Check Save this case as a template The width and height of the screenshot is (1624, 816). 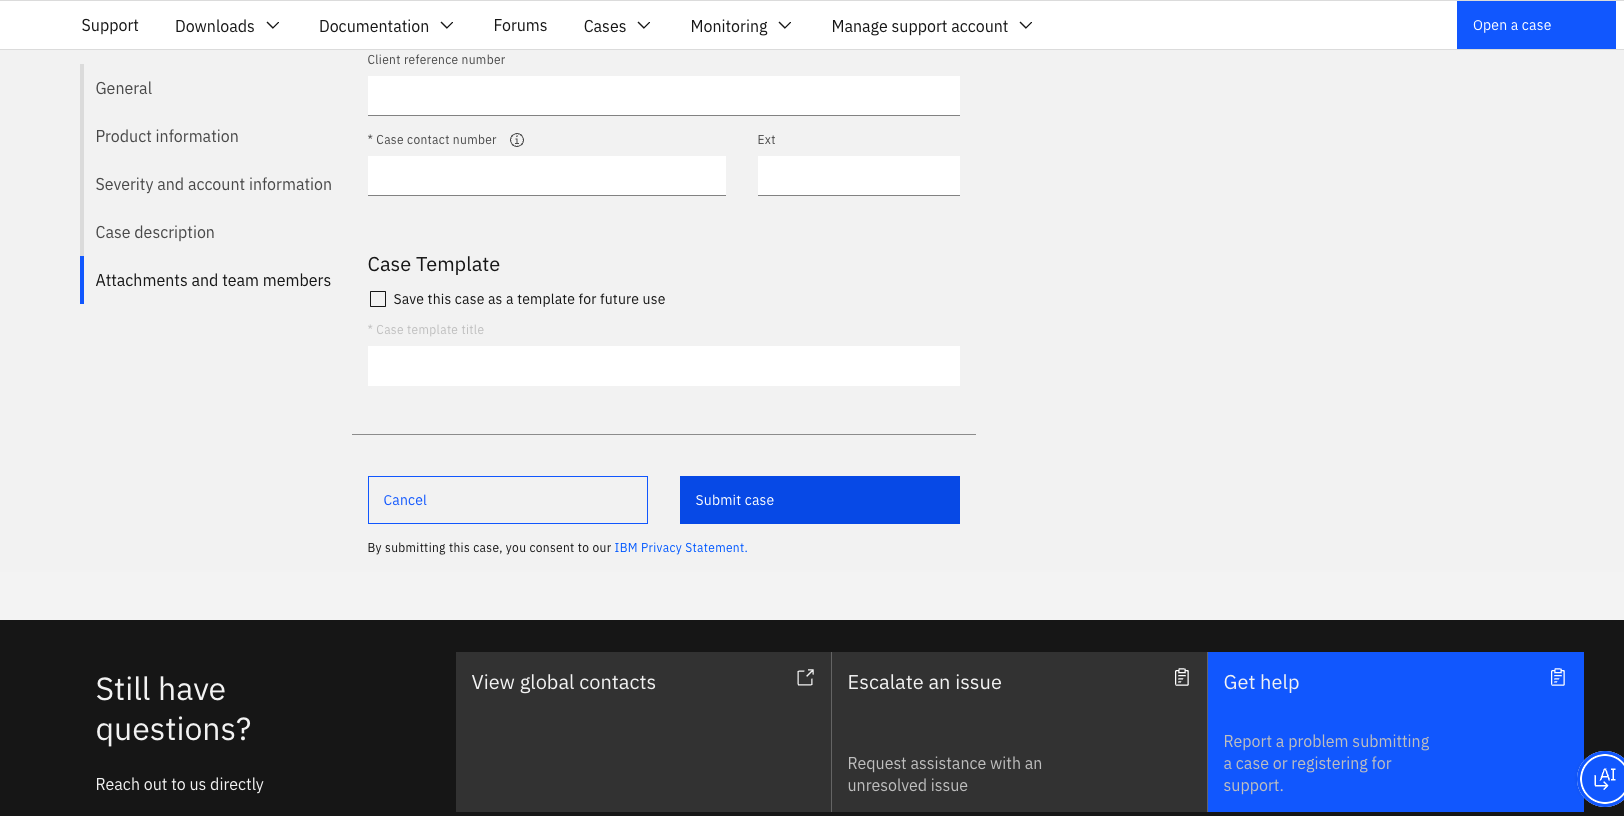tap(378, 299)
